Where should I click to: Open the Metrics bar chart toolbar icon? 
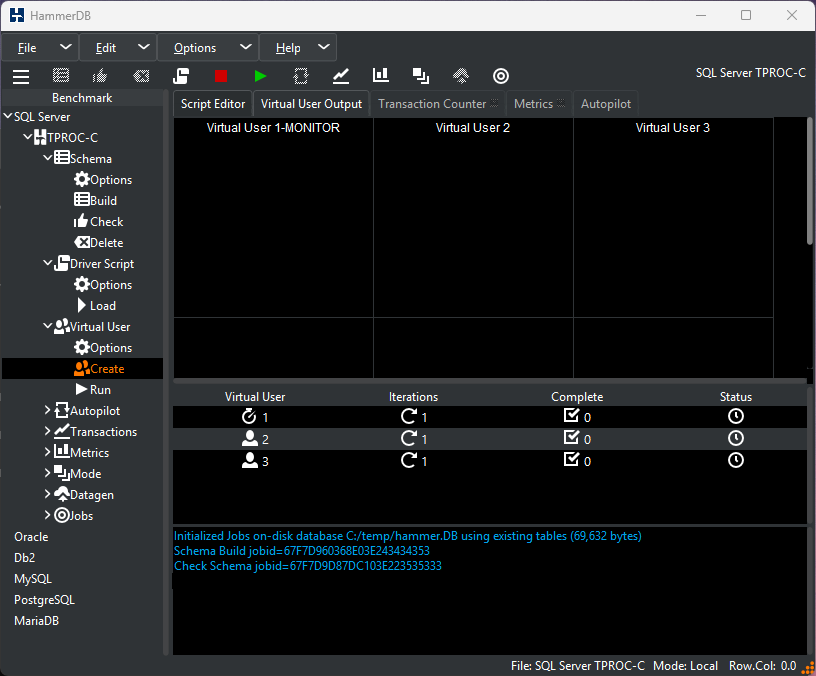click(x=381, y=75)
